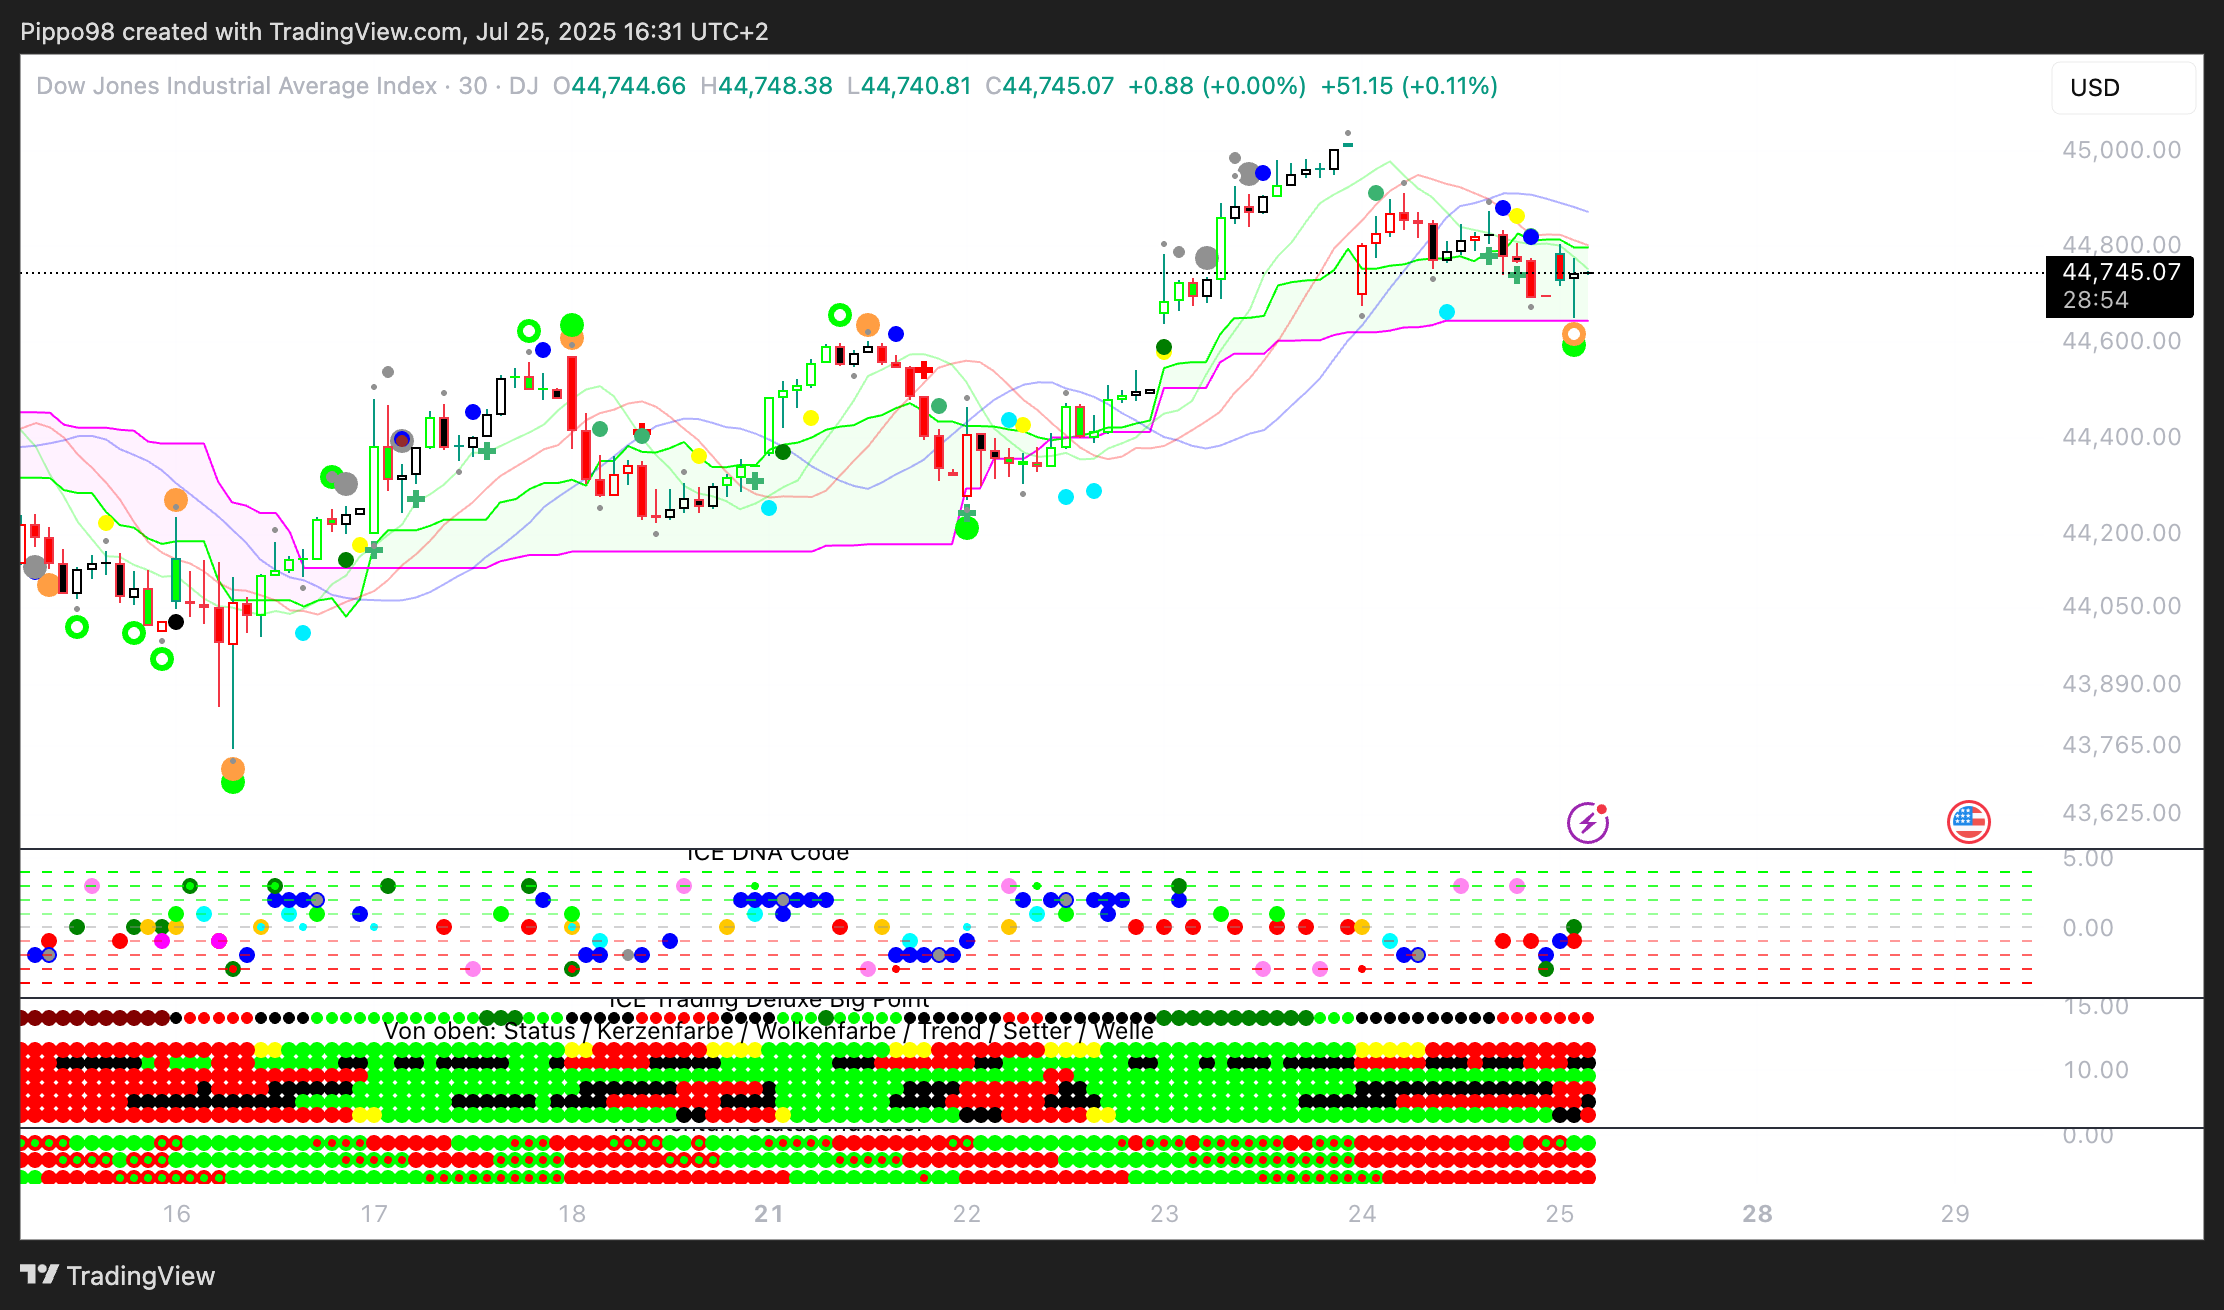
Task: Click the 15.00 scale label of Big Point pane
Action: (2096, 1007)
